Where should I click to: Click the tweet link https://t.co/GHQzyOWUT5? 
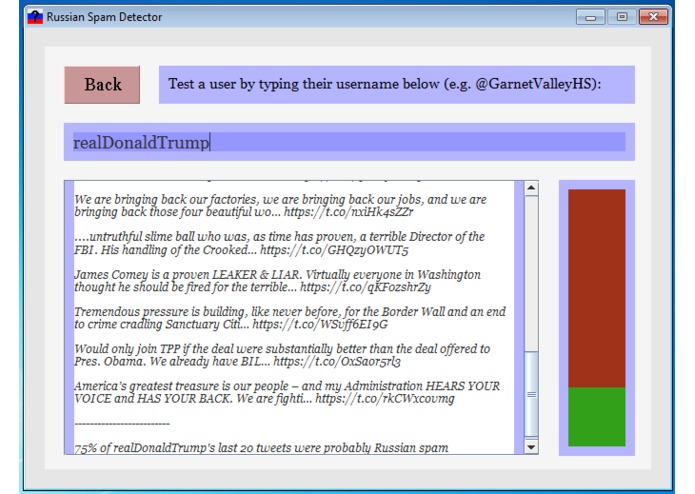point(334,250)
